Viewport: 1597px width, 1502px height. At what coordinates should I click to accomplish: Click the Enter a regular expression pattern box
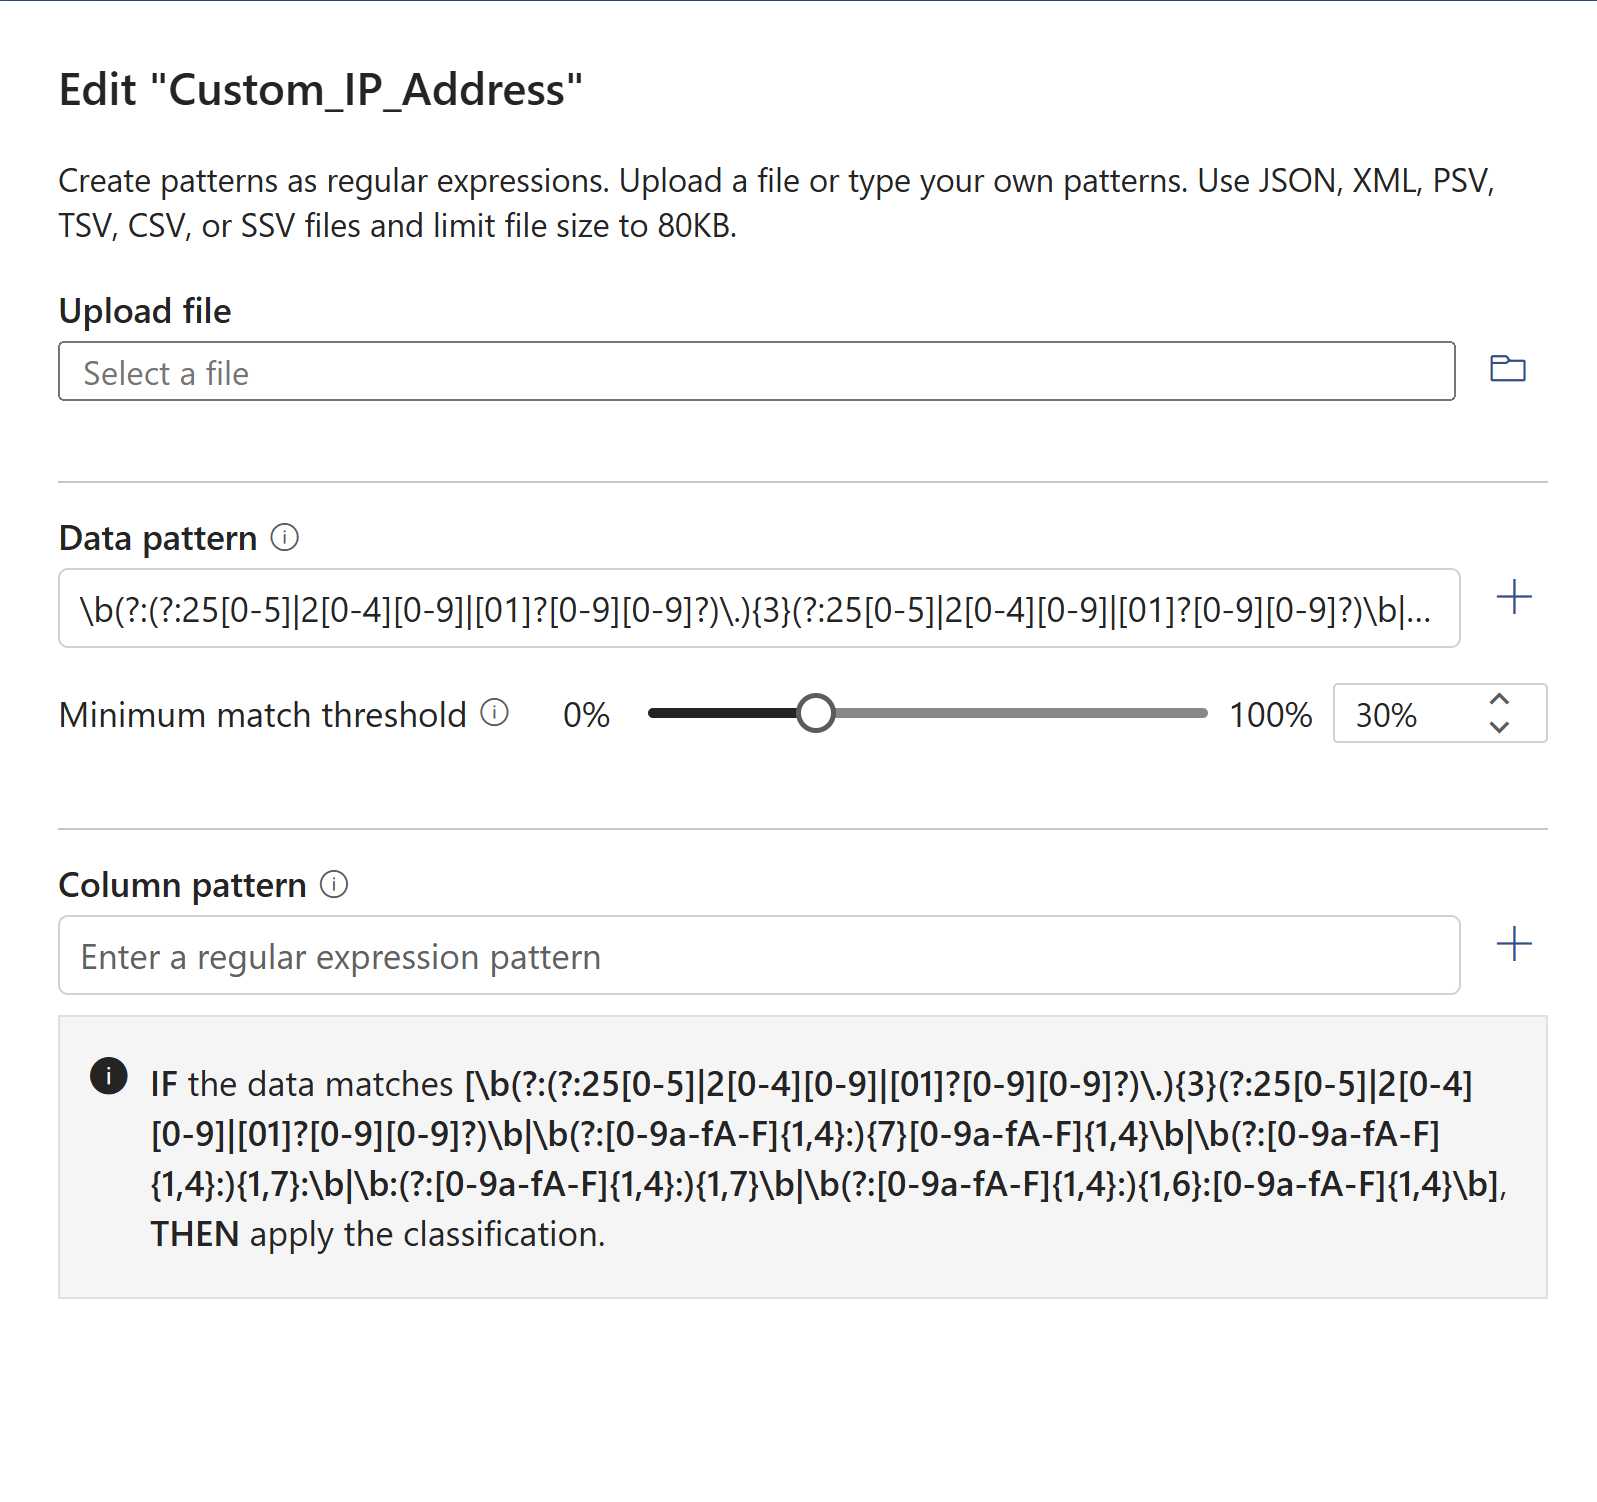point(758,955)
